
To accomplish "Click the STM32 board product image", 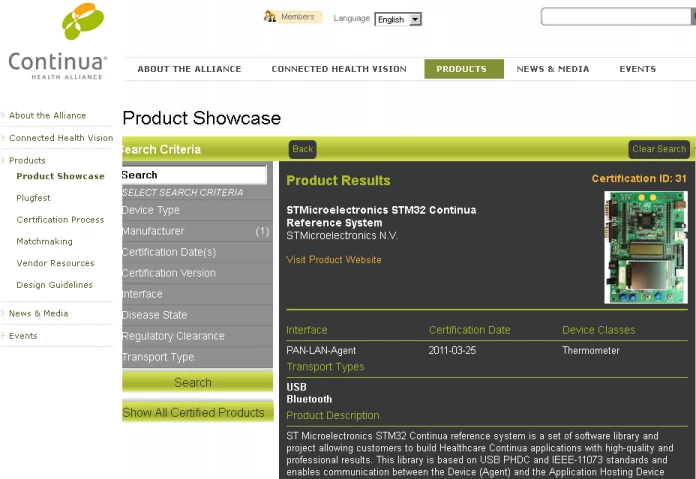I will pos(646,247).
